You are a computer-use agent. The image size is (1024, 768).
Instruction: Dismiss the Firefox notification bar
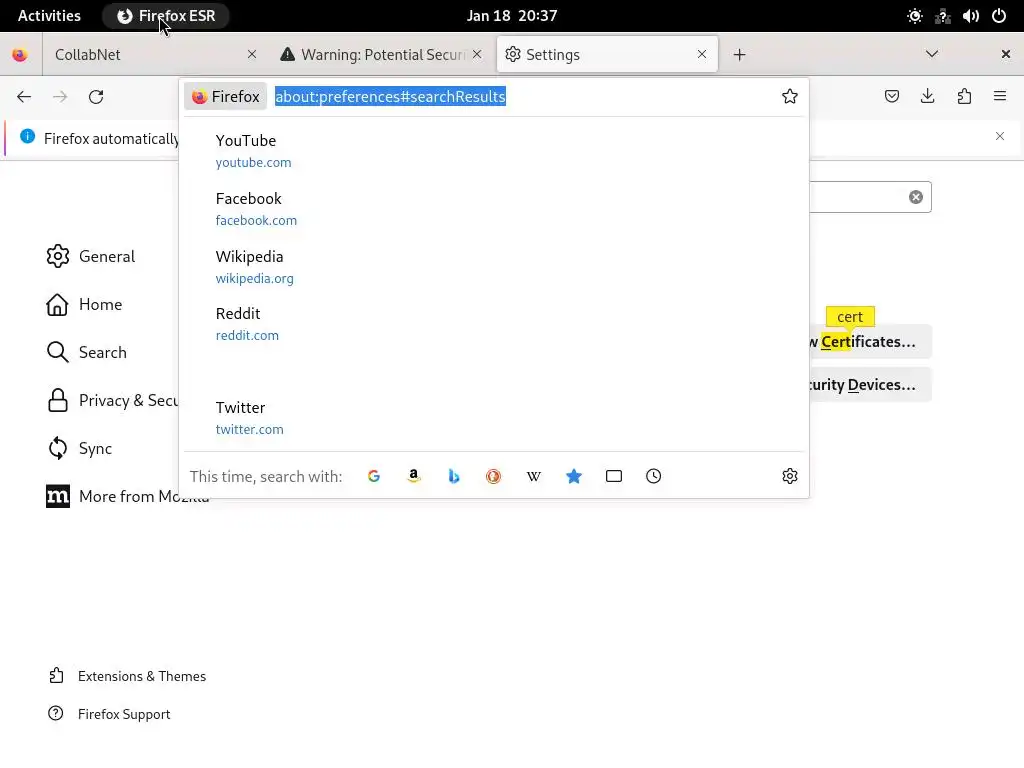point(1000,136)
